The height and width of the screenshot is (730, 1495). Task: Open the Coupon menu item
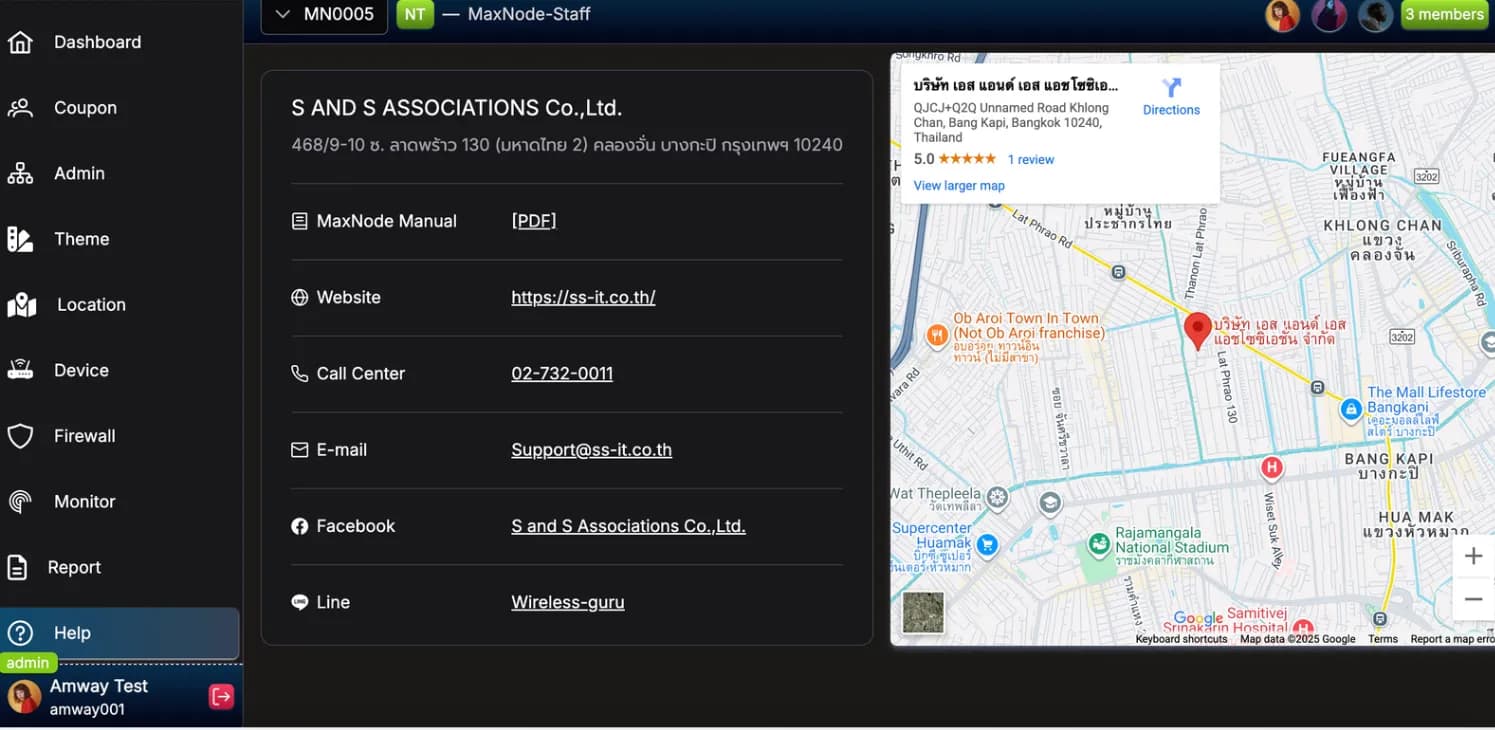[x=85, y=108]
